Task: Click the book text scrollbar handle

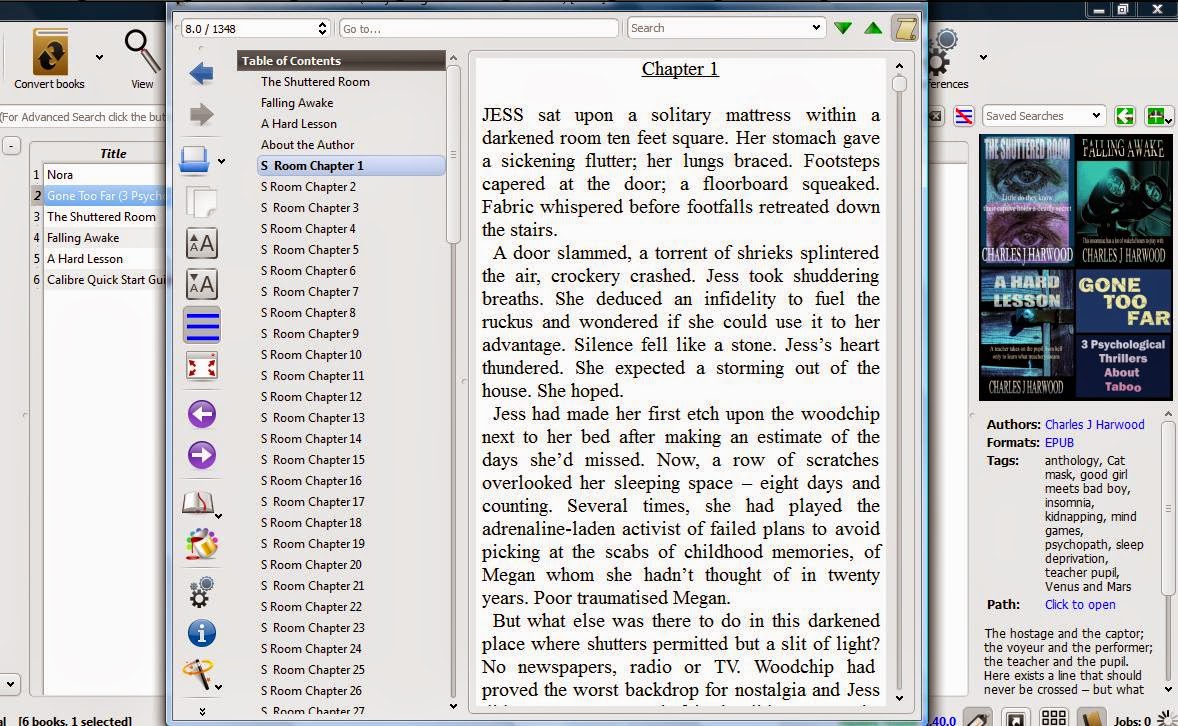Action: pyautogui.click(x=899, y=83)
